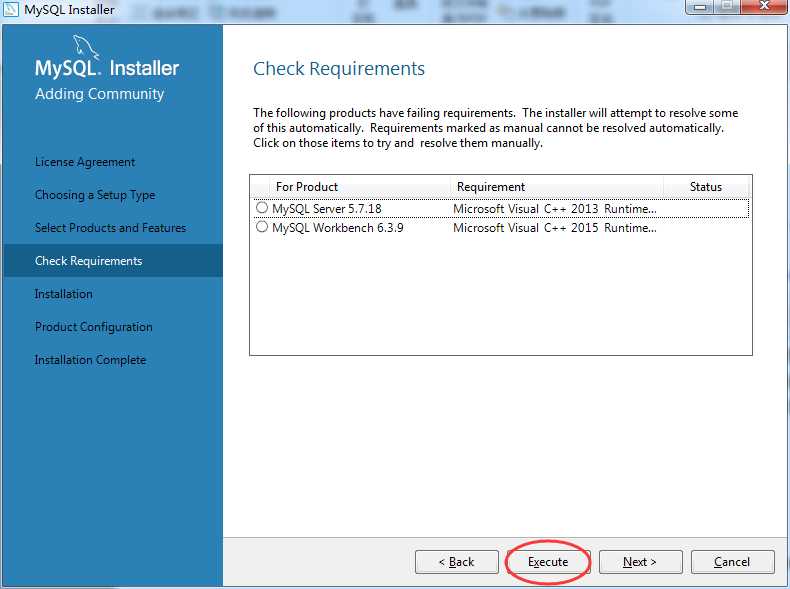Click the Check Requirements page heading

click(339, 69)
